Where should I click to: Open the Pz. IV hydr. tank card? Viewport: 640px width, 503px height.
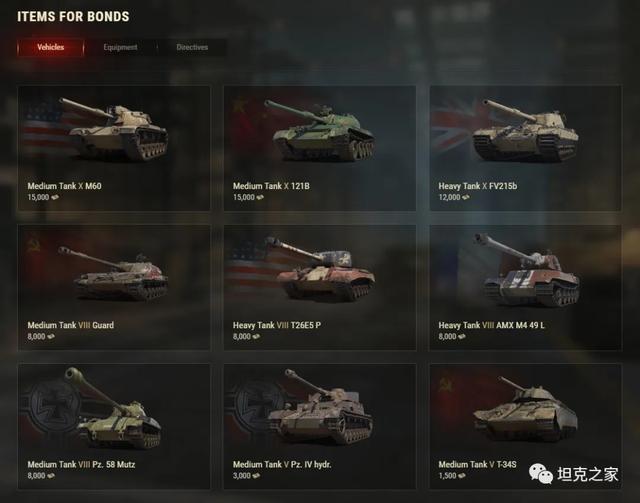coord(320,426)
